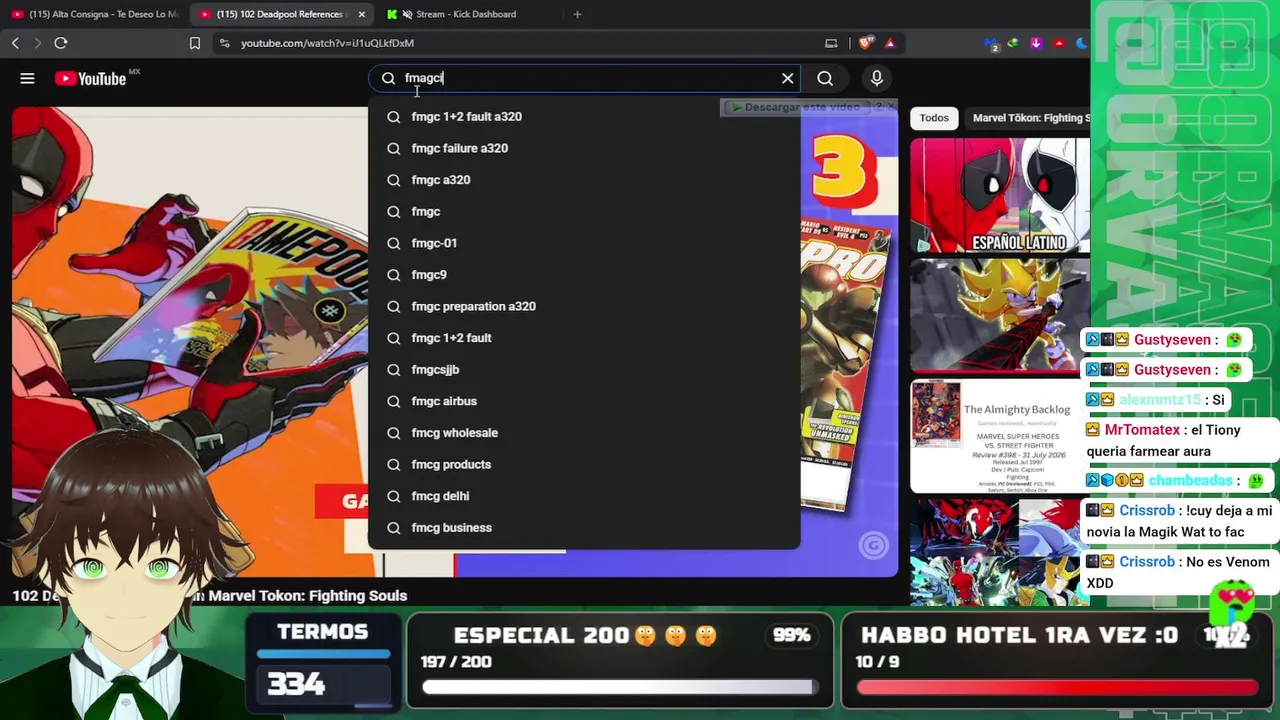Click the "197 / 200" goal count
This screenshot has width=1280, height=720.
pyautogui.click(x=455, y=662)
